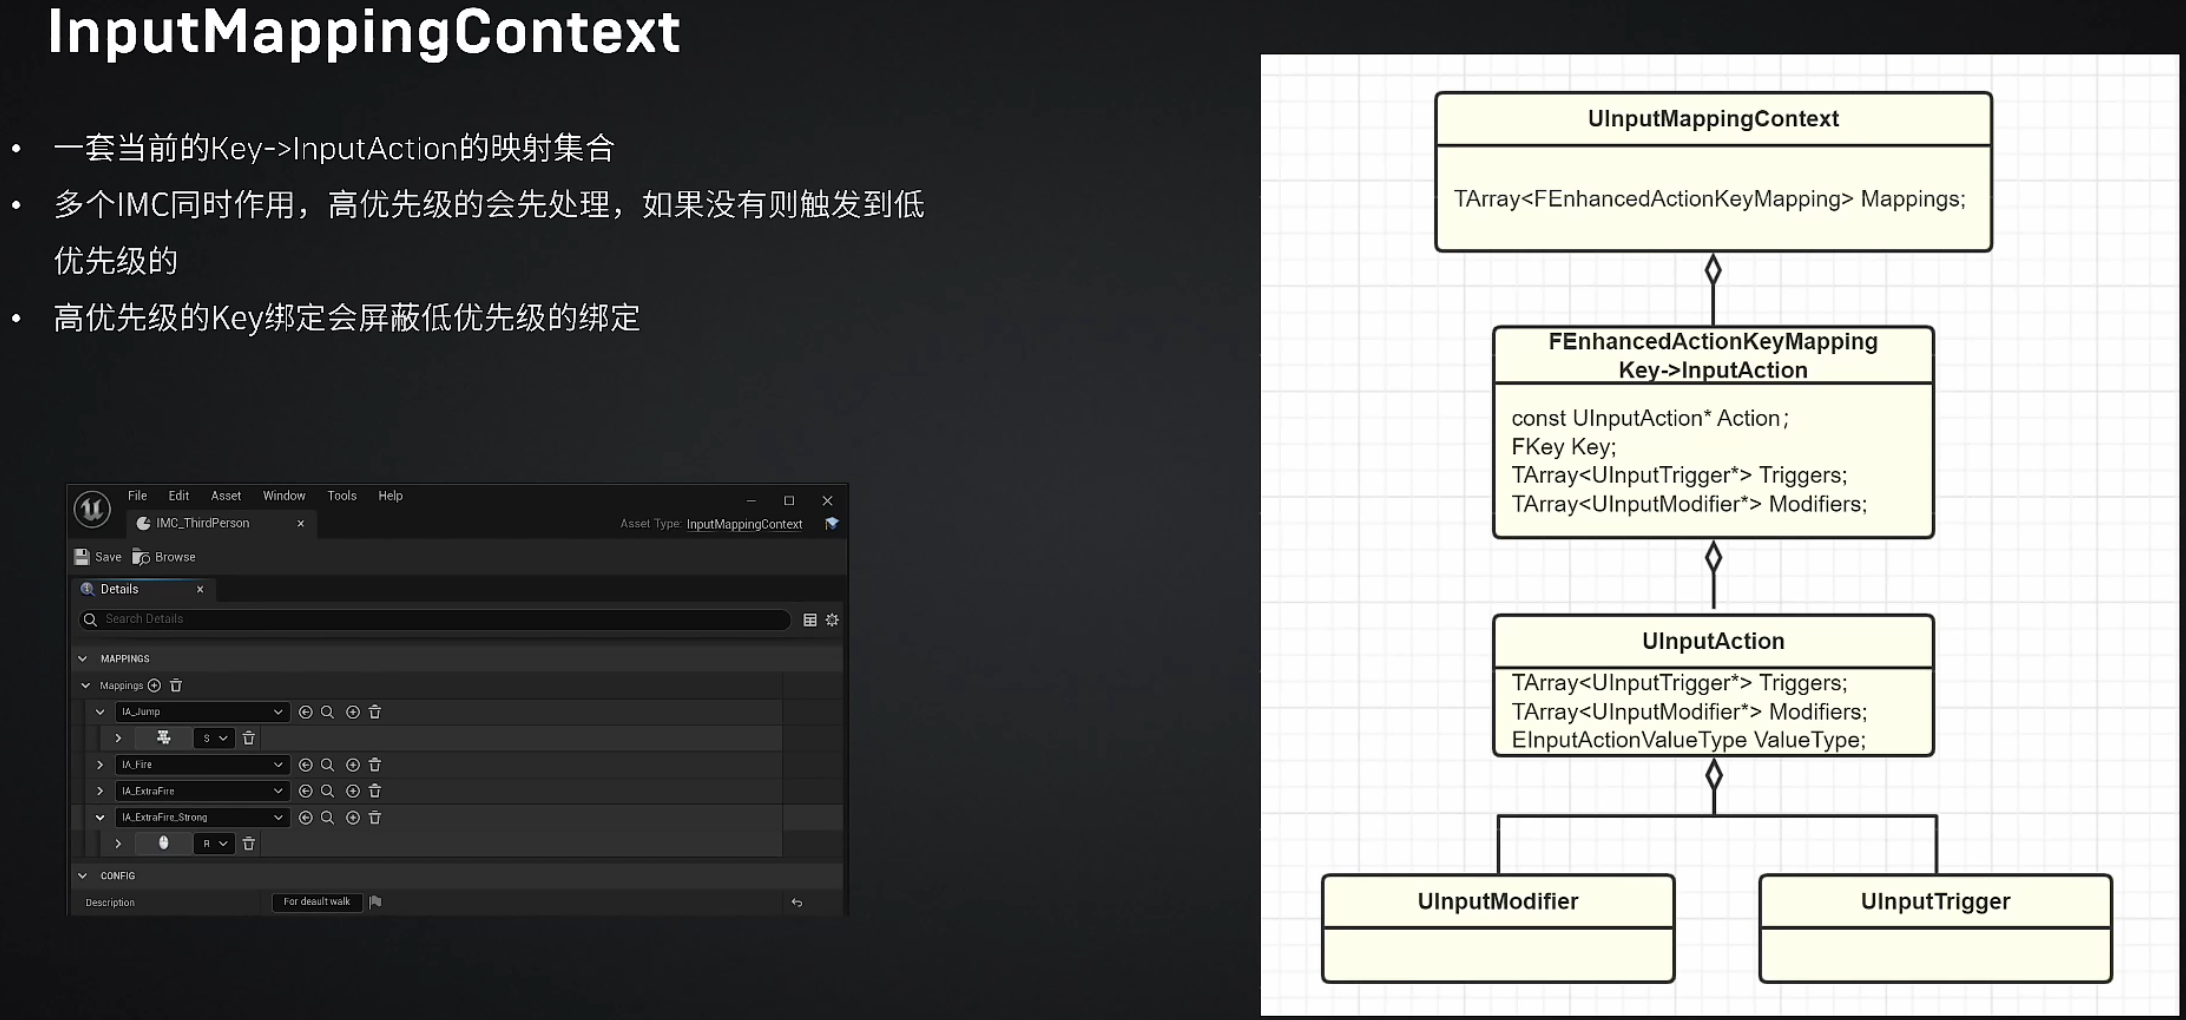Browse to IA_Fire asset with magnifier icon
This screenshot has width=2186, height=1020.
(327, 765)
